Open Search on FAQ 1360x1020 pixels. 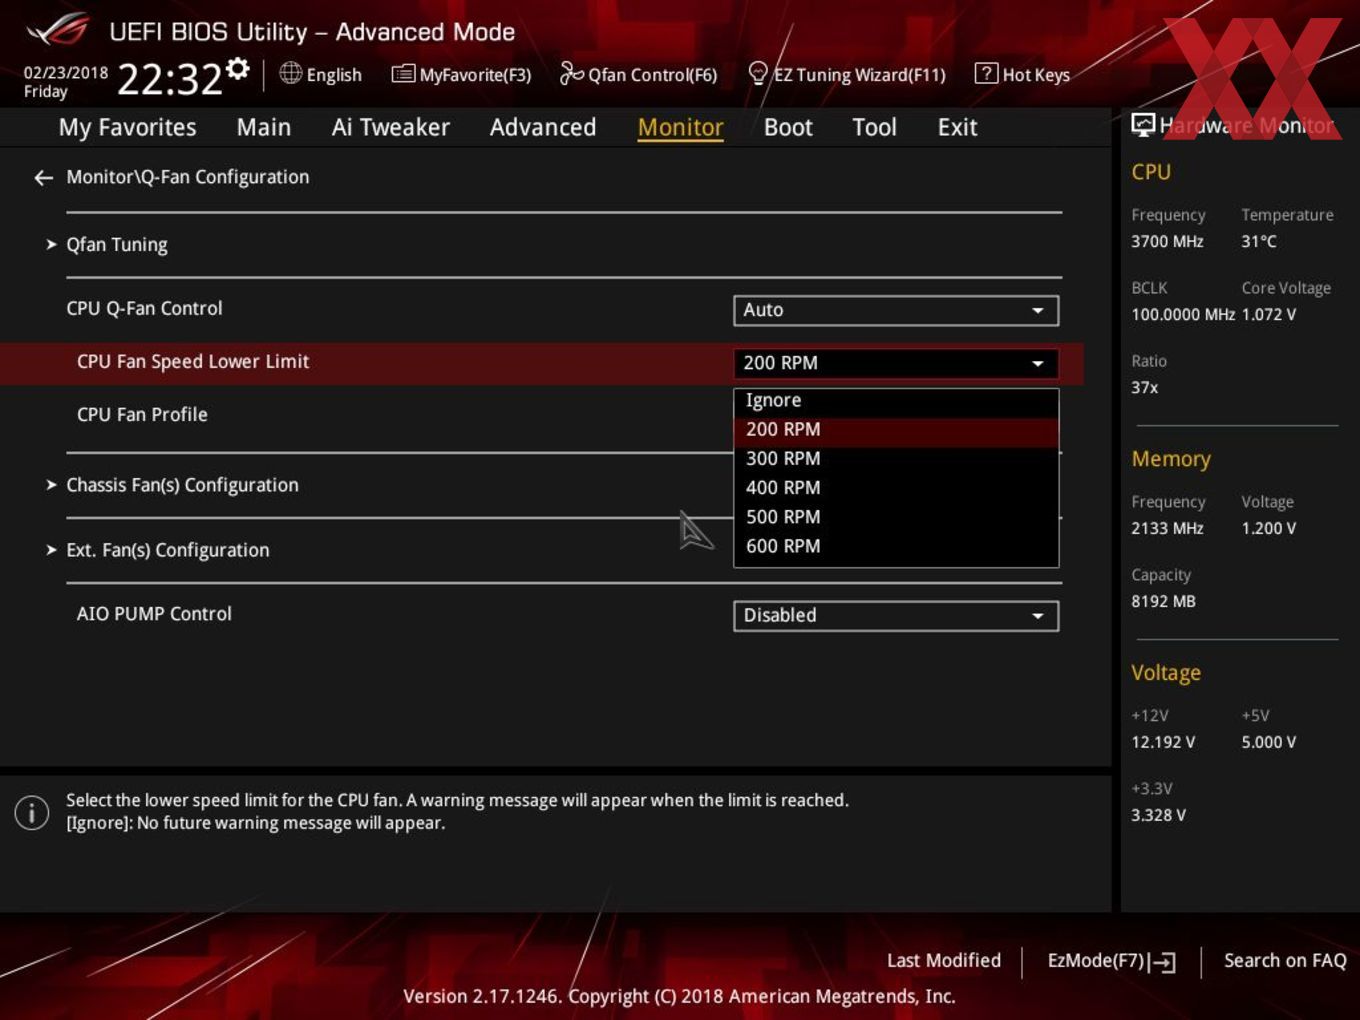tap(1285, 961)
